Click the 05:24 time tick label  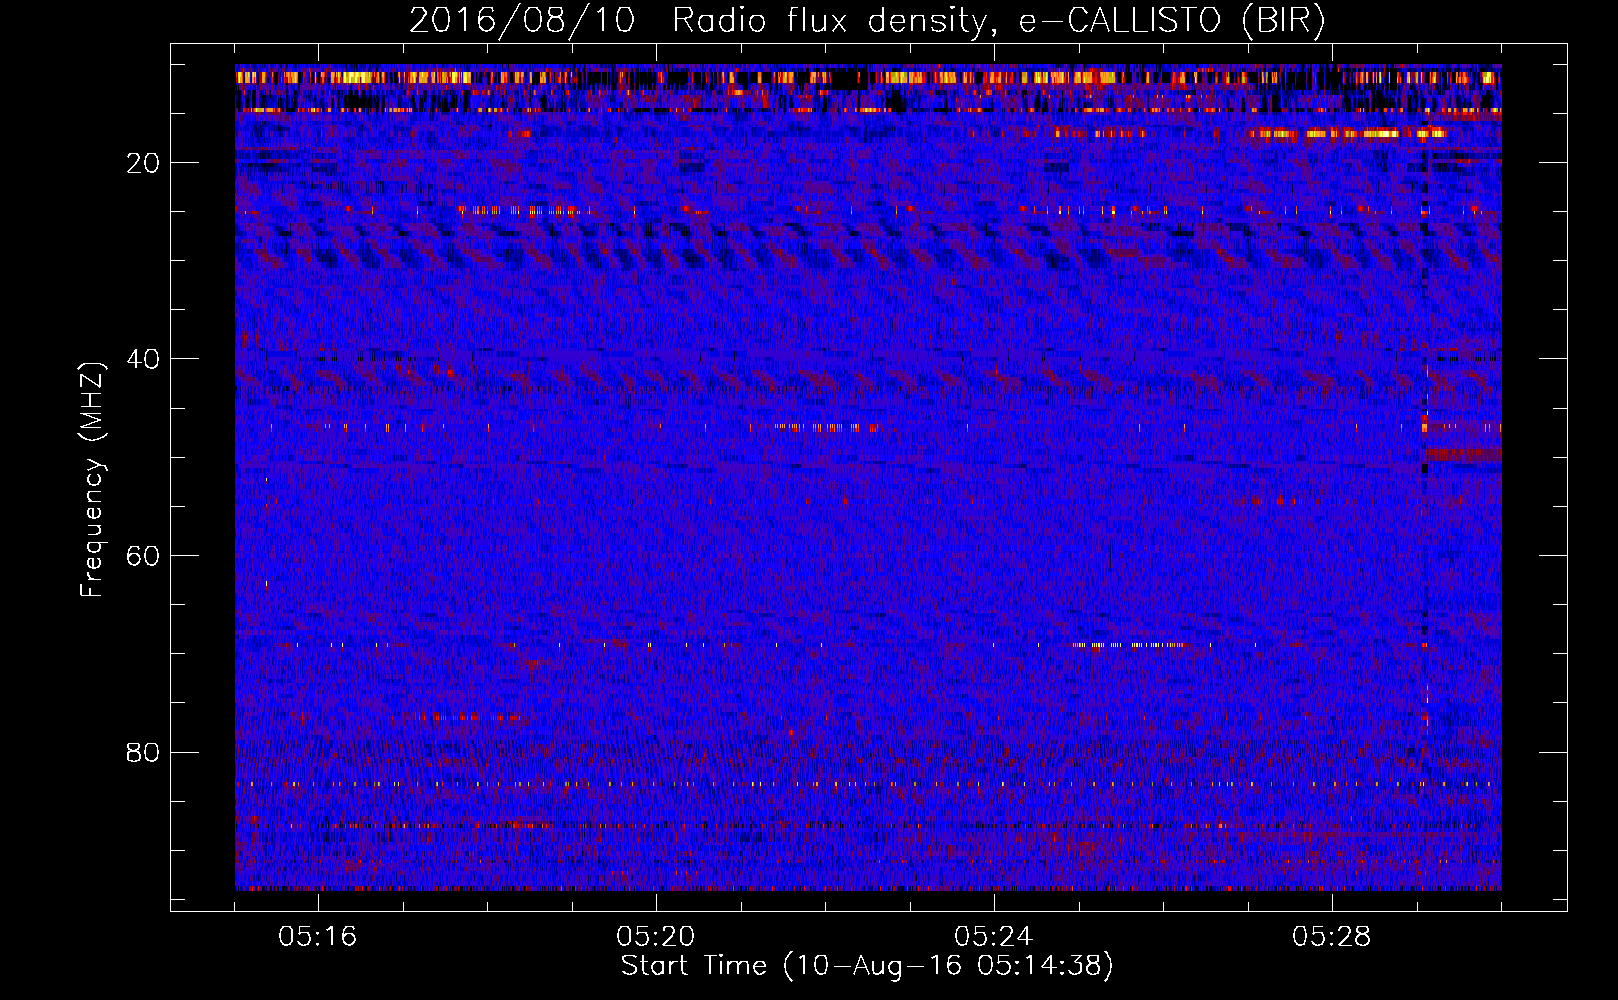[x=994, y=937]
